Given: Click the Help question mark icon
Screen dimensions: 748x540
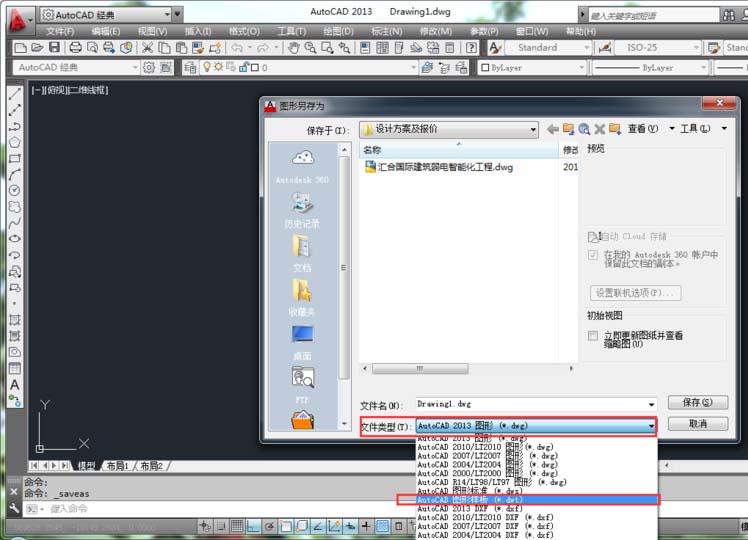Looking at the screenshot, I should click(x=471, y=48).
